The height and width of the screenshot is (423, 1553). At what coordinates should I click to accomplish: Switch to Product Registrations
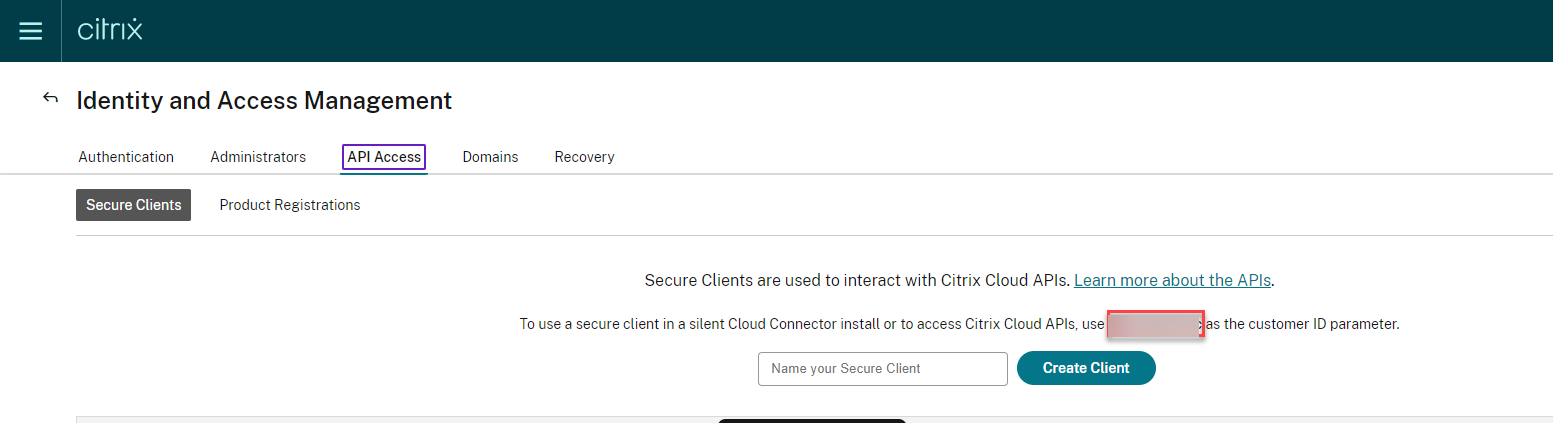click(x=290, y=205)
